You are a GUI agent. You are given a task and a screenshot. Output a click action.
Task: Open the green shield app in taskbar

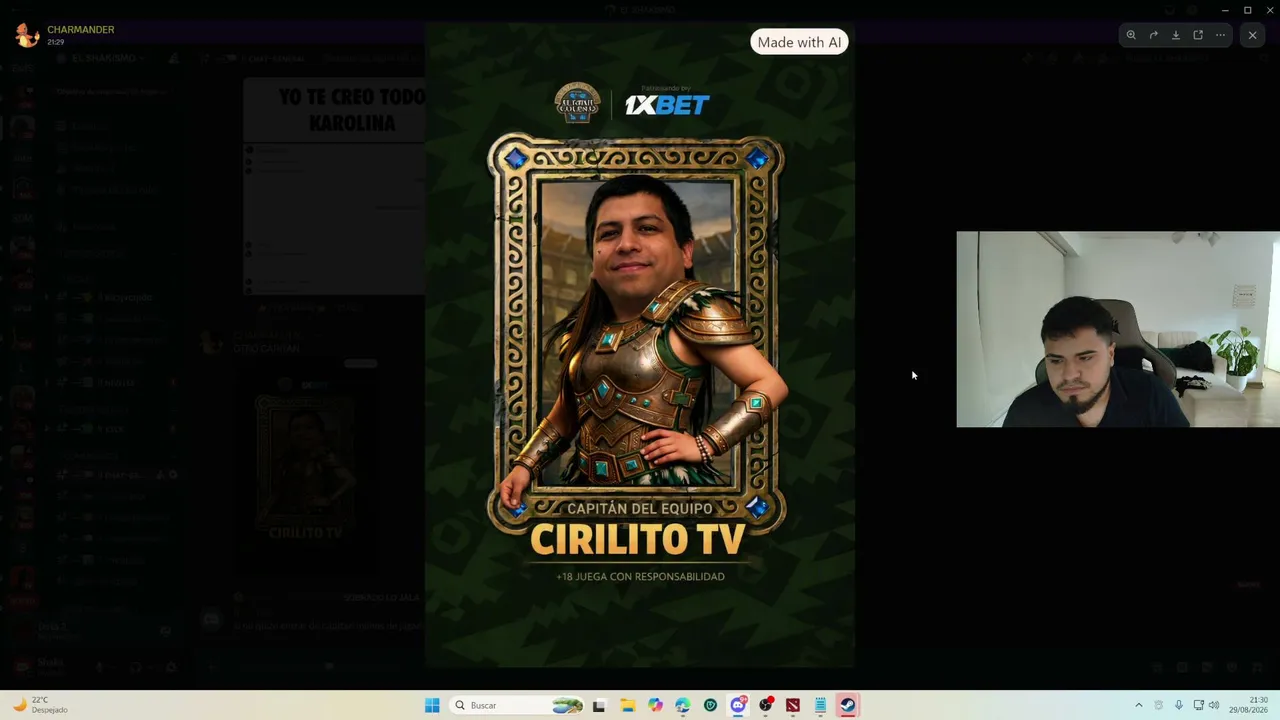tap(710, 705)
